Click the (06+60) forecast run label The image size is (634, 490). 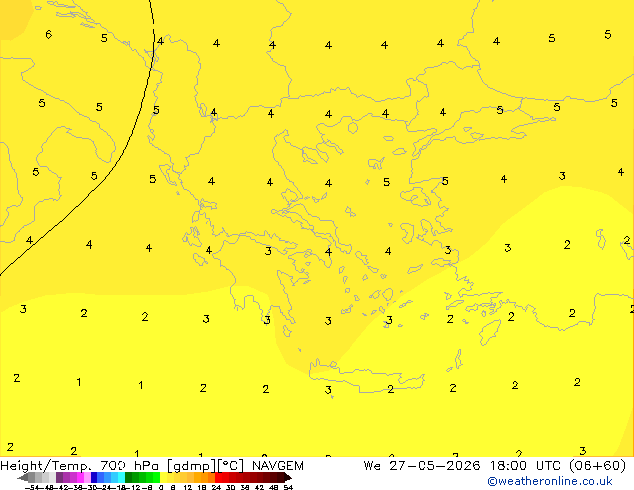click(597, 466)
